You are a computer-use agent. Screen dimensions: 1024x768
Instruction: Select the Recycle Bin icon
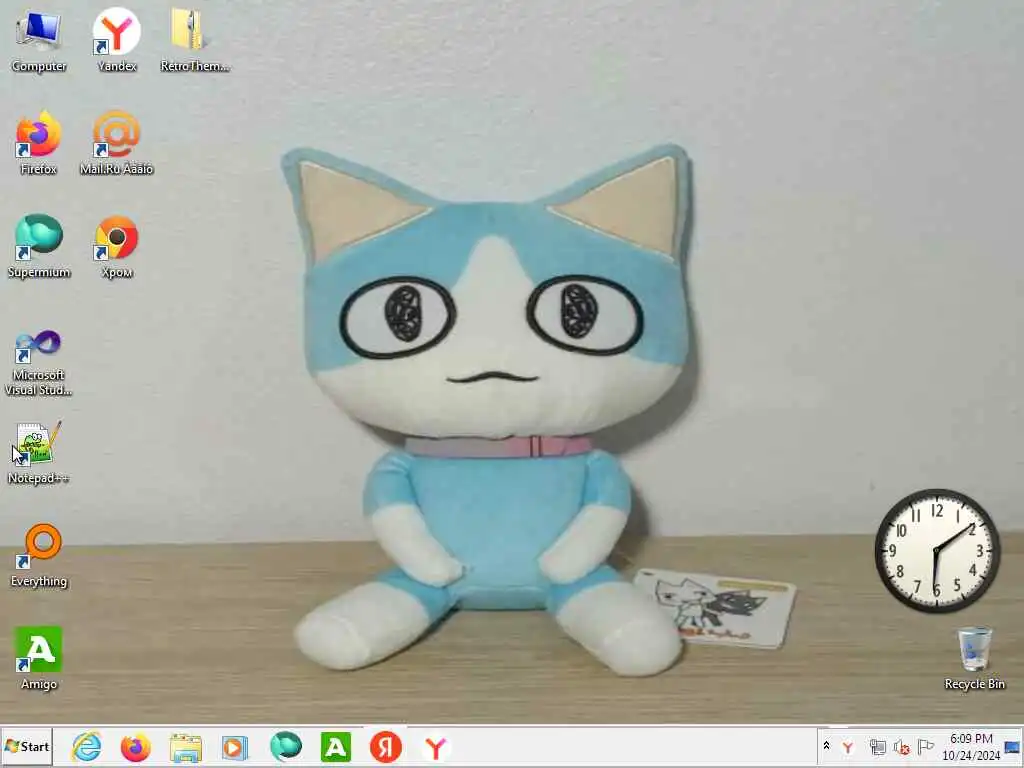pos(974,658)
